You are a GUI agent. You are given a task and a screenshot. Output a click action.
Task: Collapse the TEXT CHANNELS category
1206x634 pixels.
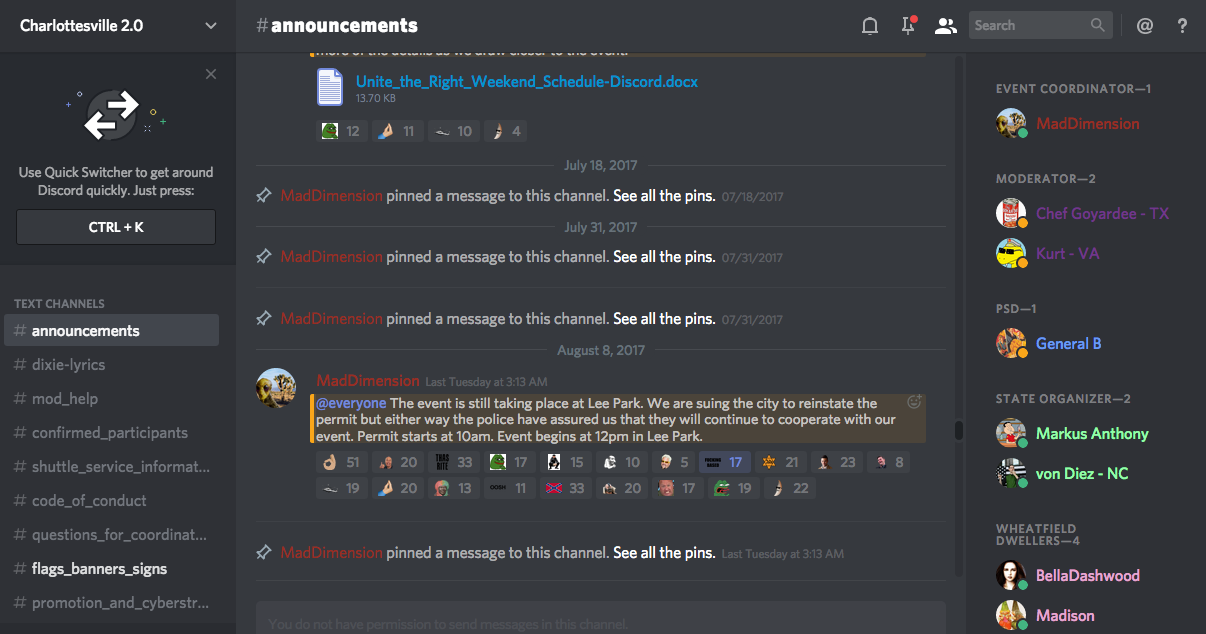point(59,304)
